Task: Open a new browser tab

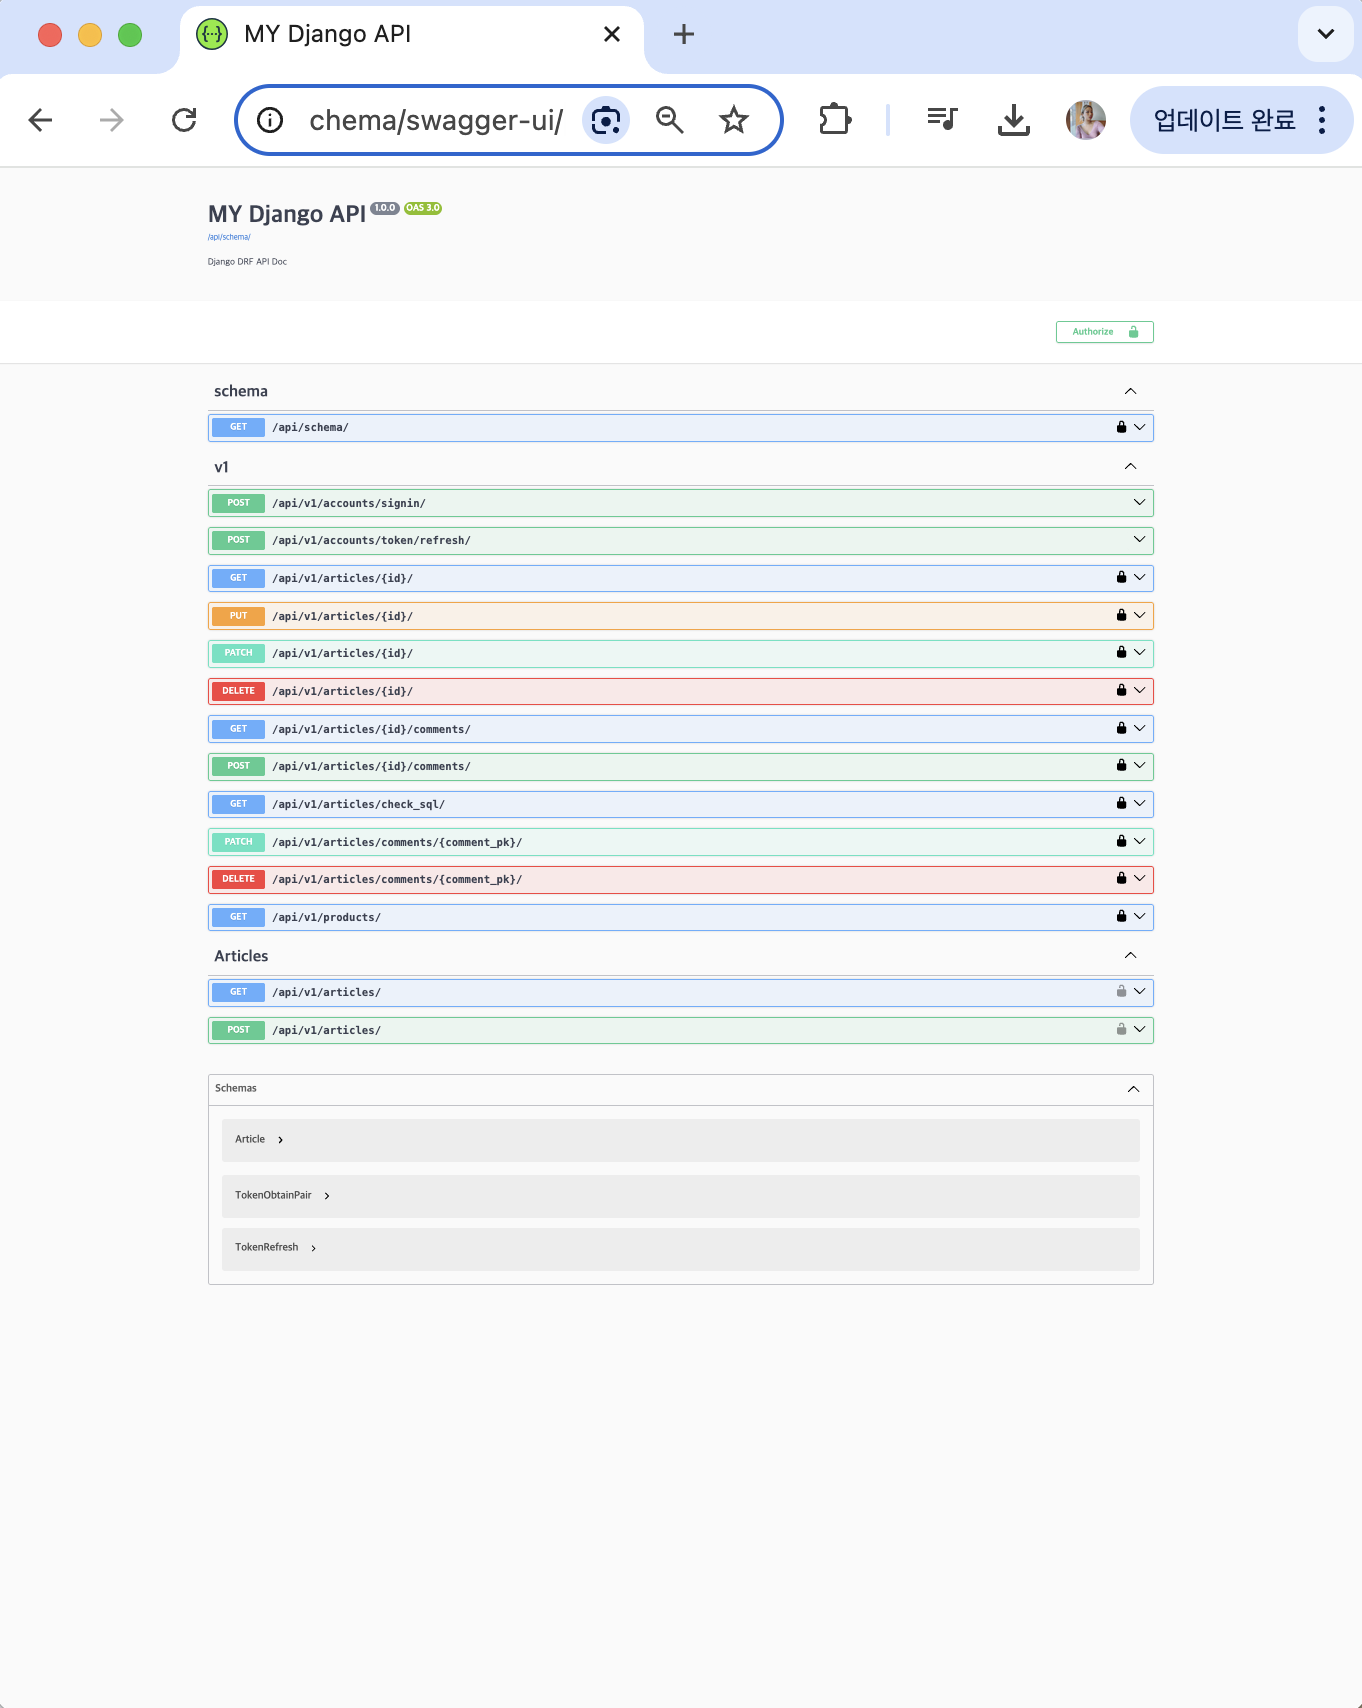Action: pos(684,34)
